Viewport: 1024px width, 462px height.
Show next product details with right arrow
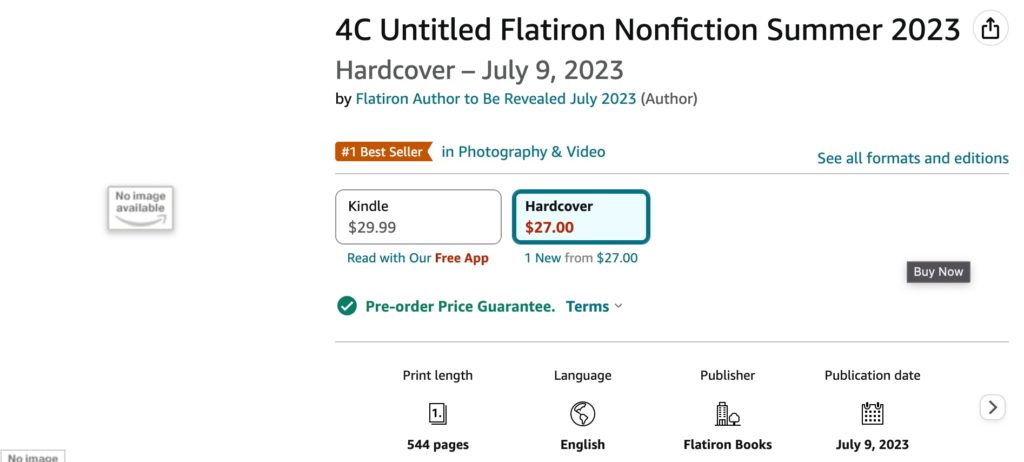click(x=992, y=408)
